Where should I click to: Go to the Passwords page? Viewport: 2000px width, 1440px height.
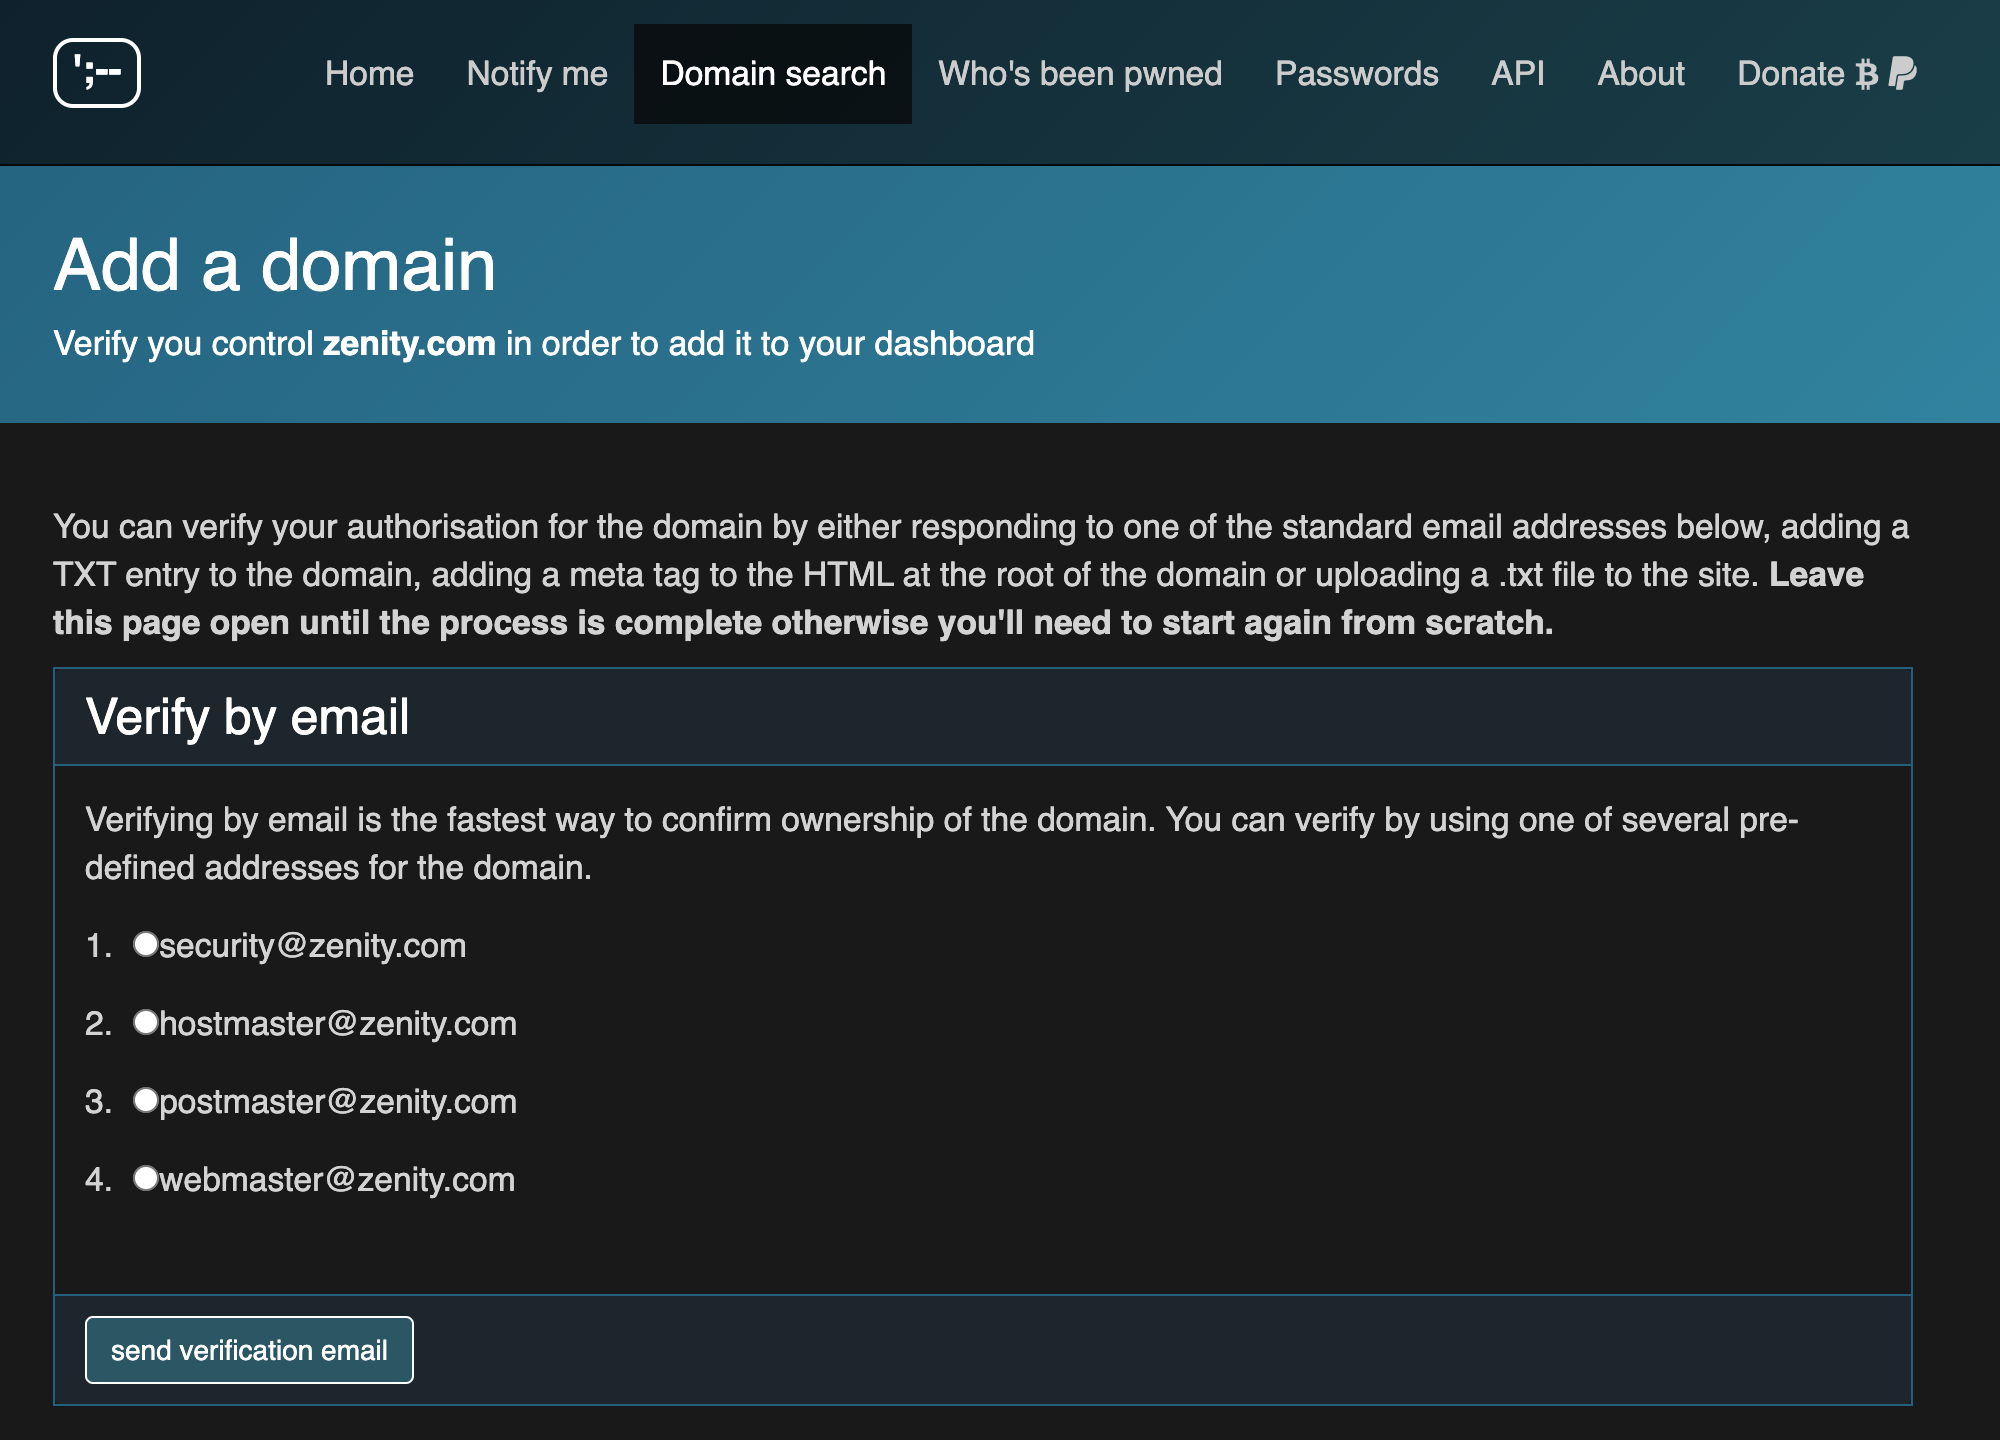point(1357,74)
